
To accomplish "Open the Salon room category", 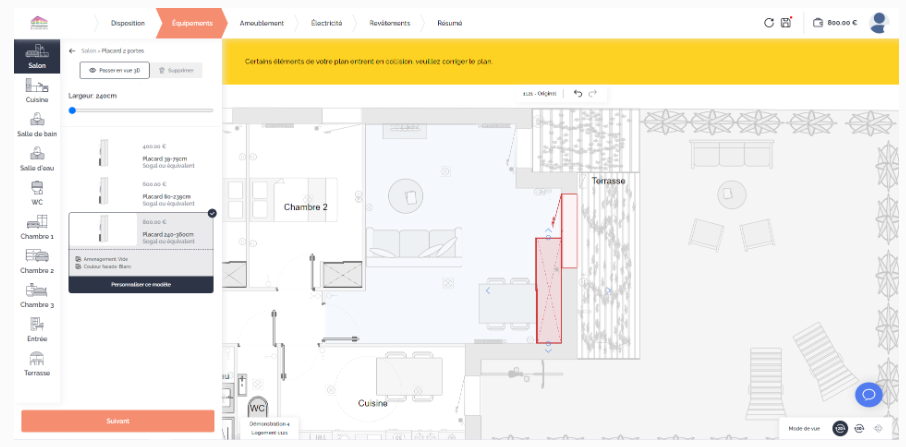I will [37, 56].
